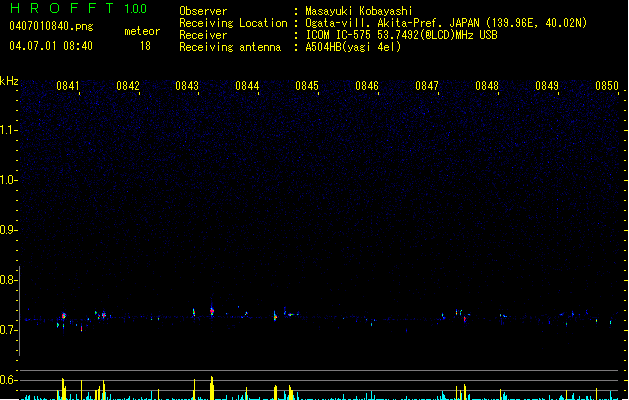Click time marker 0842
The width and height of the screenshot is (629, 400).
tap(128, 86)
